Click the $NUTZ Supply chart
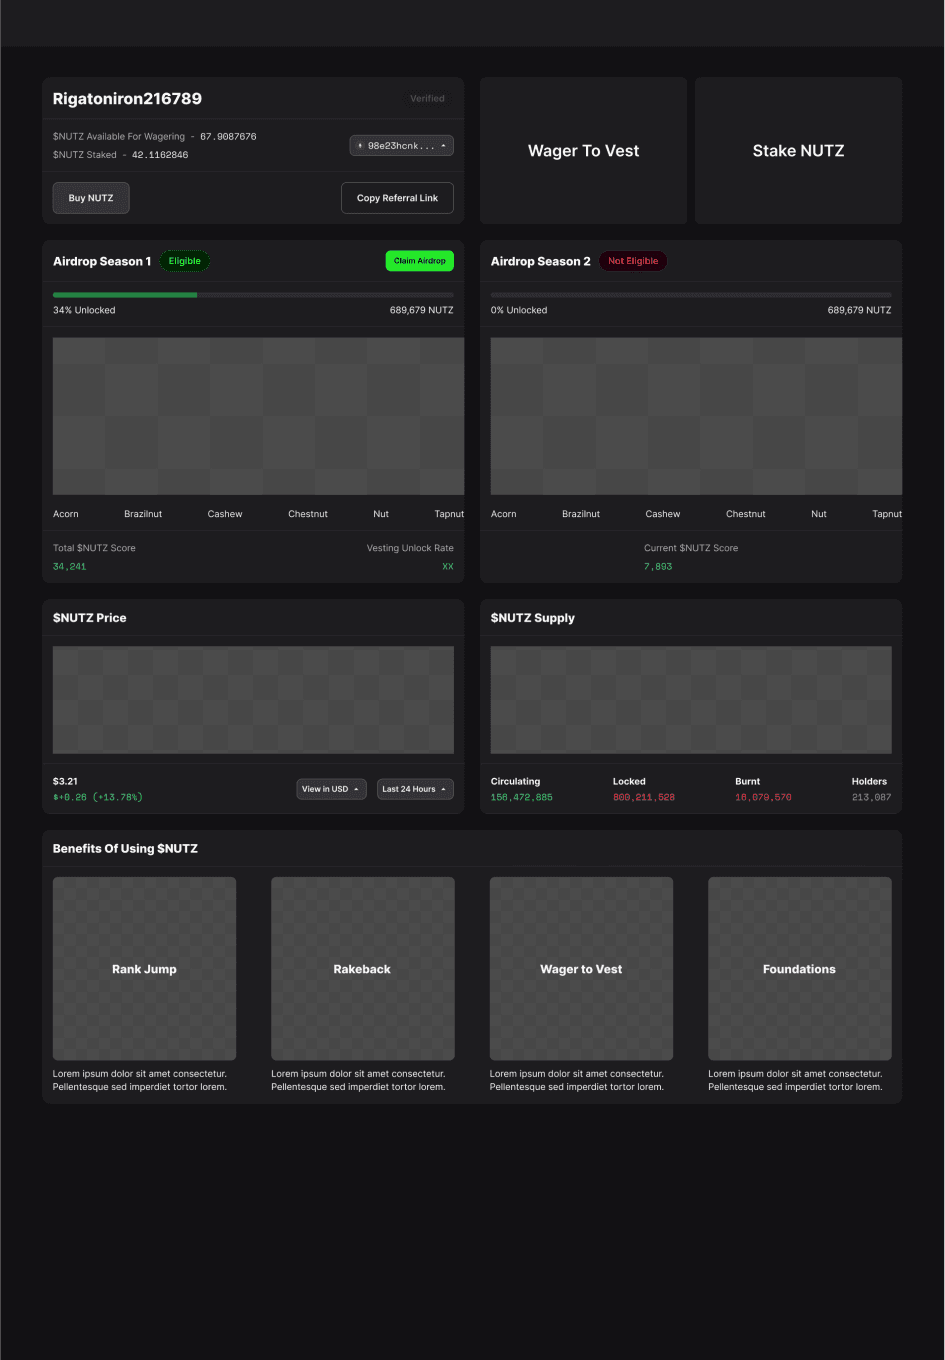Image resolution: width=945 pixels, height=1360 pixels. [x=691, y=700]
